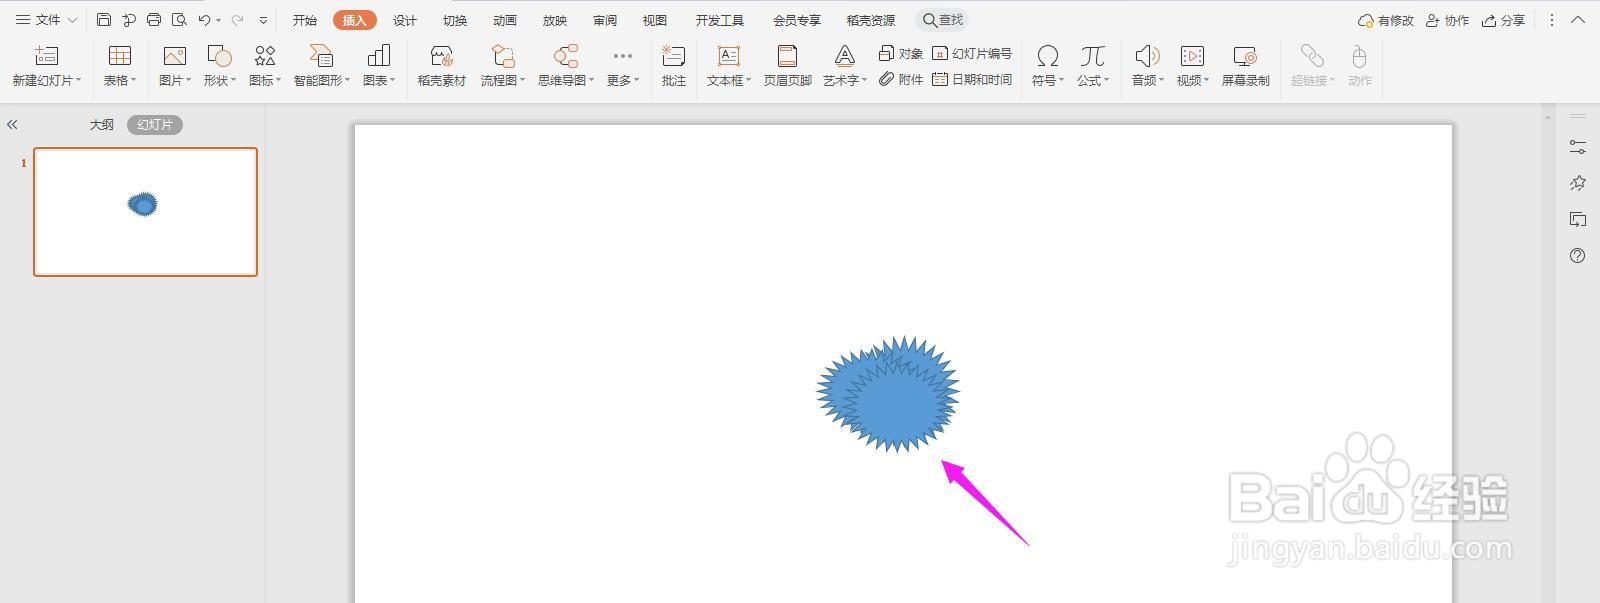Open the 设计 Design tab

pyautogui.click(x=405, y=20)
